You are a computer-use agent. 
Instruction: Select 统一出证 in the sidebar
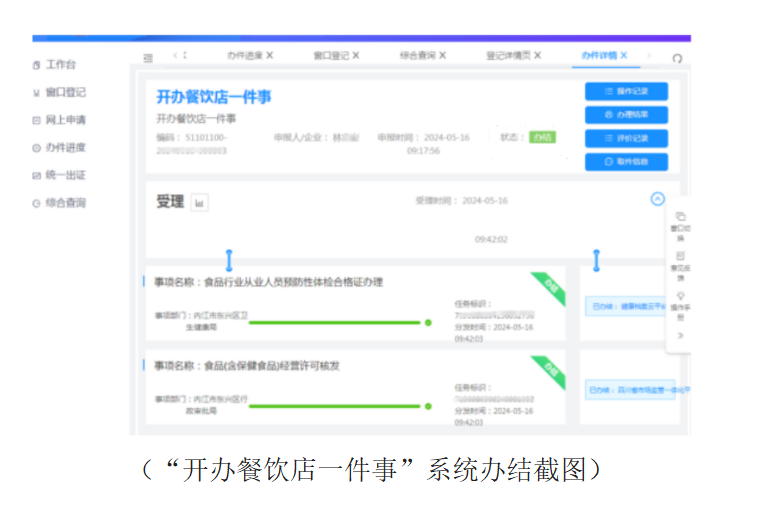(59, 175)
